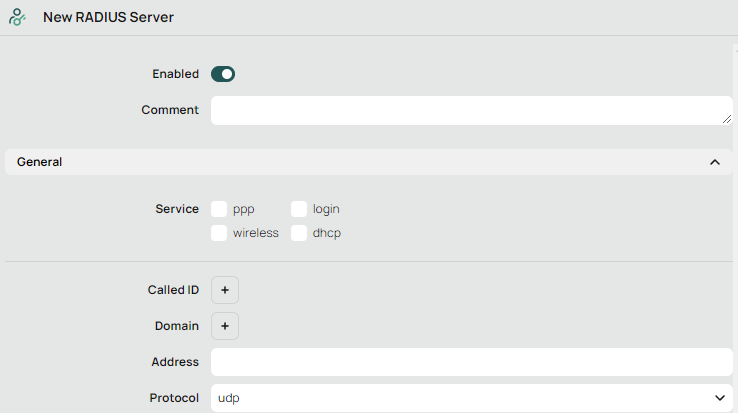The width and height of the screenshot is (738, 413).
Task: Click the wireless label text
Action: coord(256,233)
